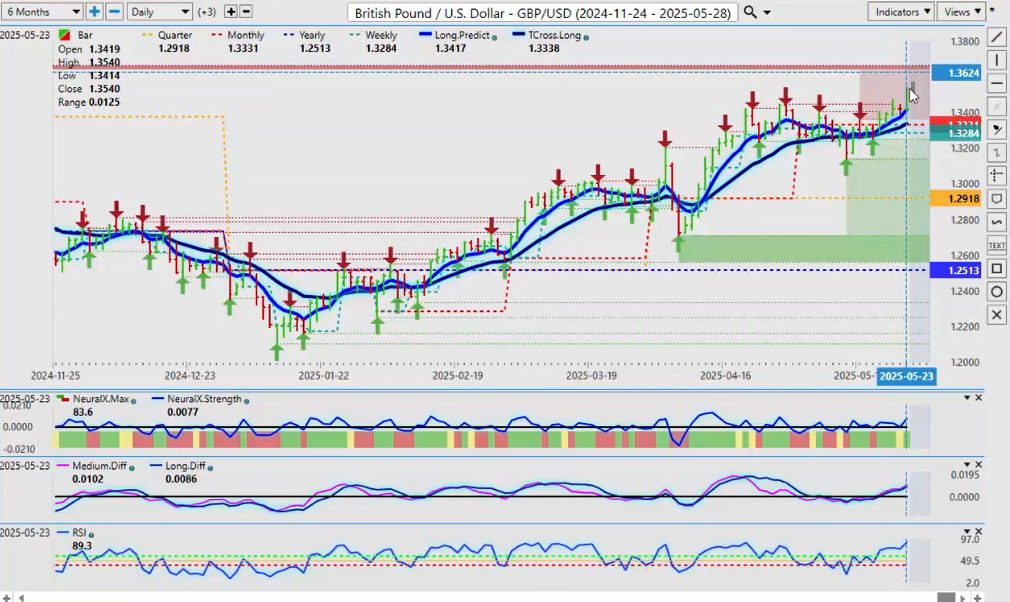Click the TCross.Long legend label

point(554,35)
